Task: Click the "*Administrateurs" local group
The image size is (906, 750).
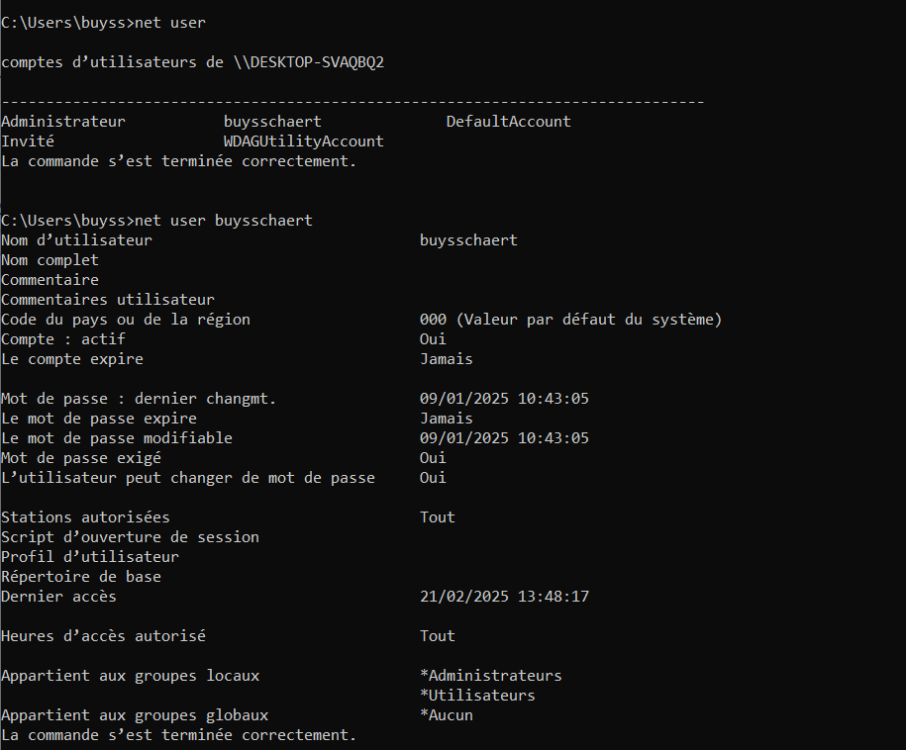Action: 490,676
